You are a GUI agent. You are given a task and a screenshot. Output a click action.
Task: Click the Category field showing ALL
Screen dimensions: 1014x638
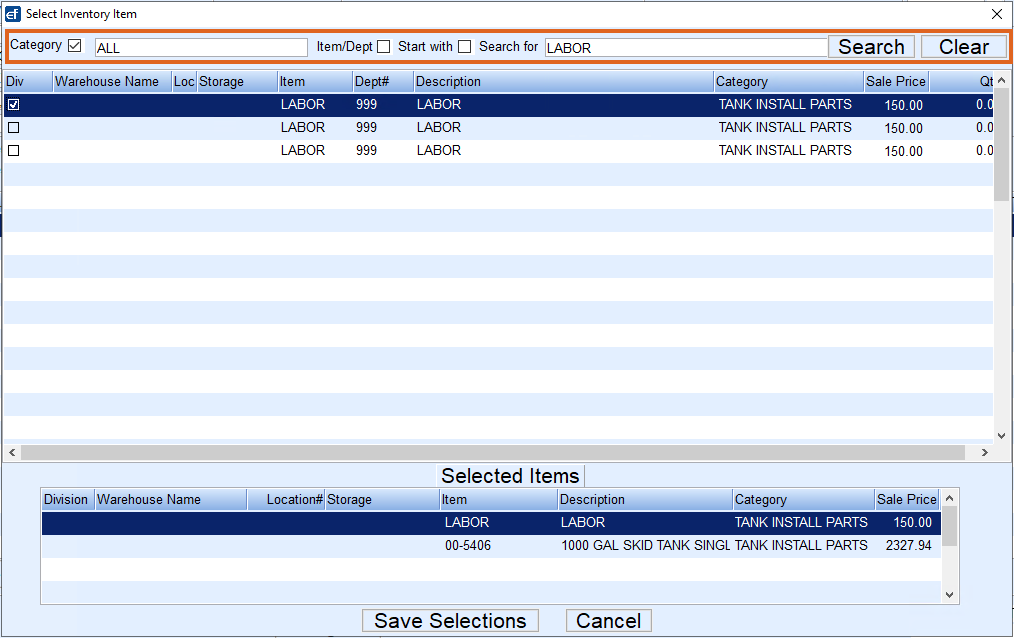[201, 47]
